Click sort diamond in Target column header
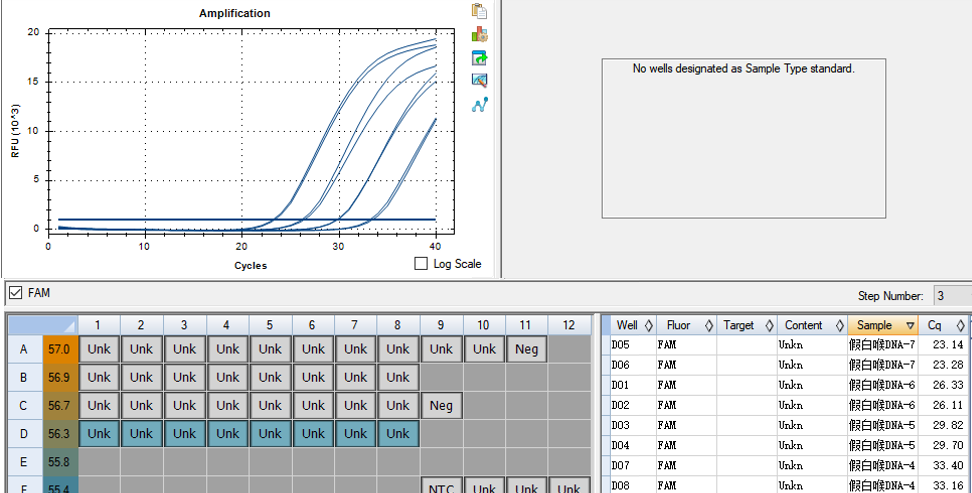 pos(769,326)
